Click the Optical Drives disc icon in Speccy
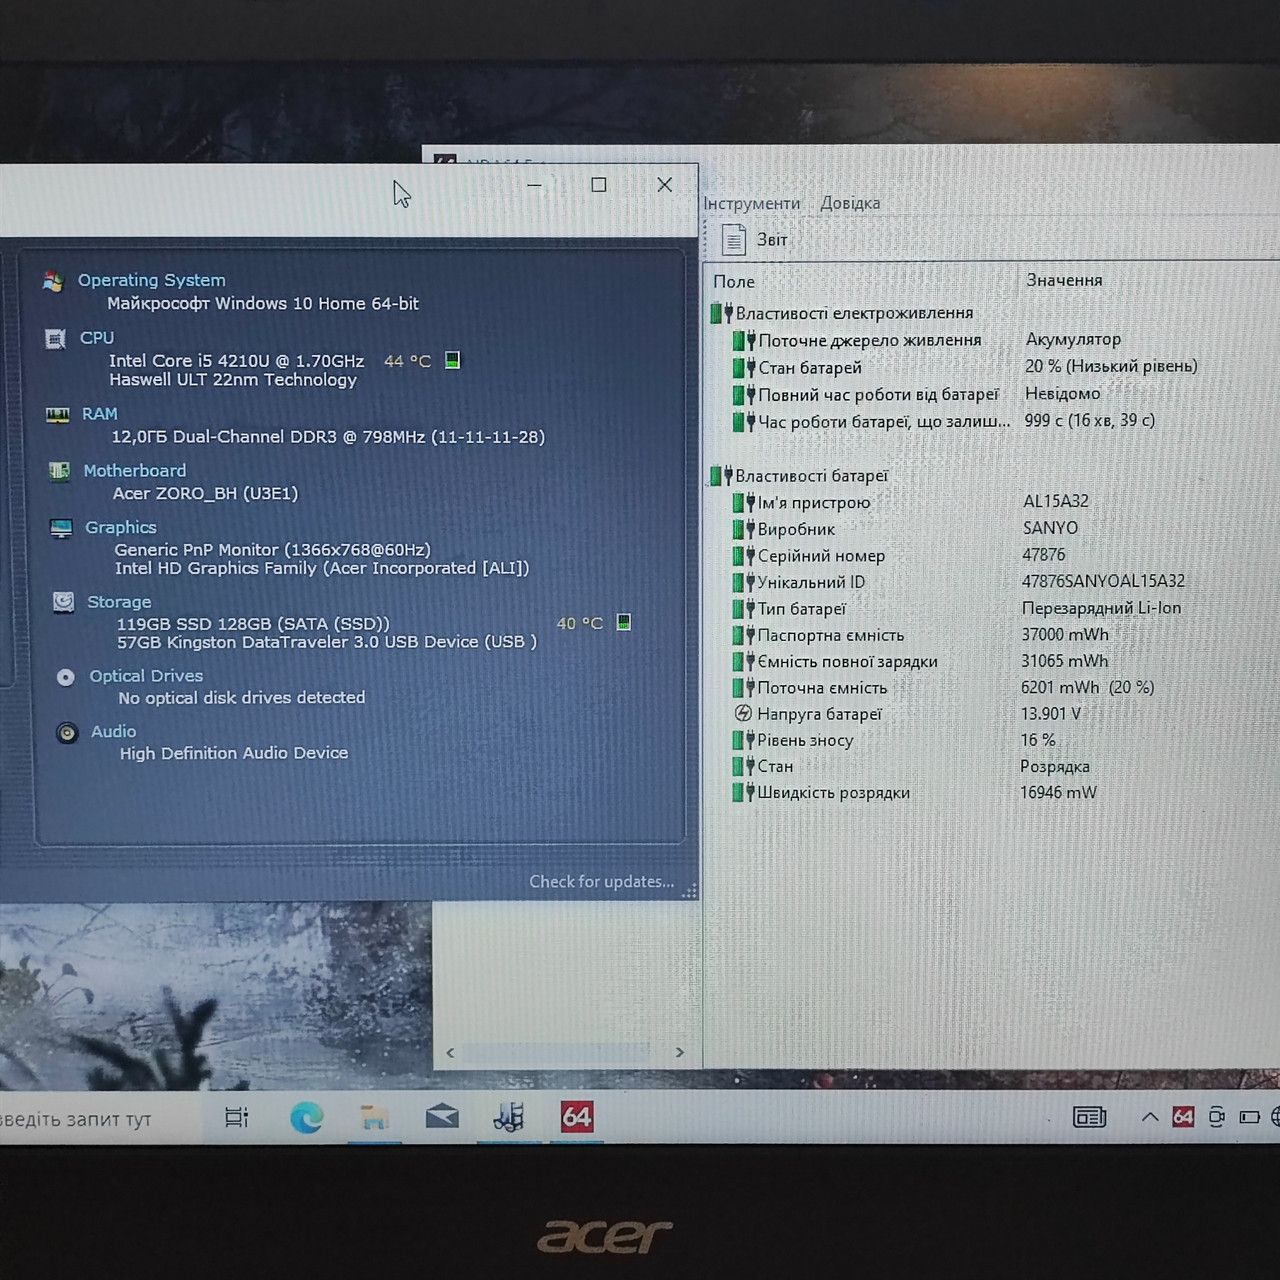This screenshot has height=1280, width=1280. (66, 677)
